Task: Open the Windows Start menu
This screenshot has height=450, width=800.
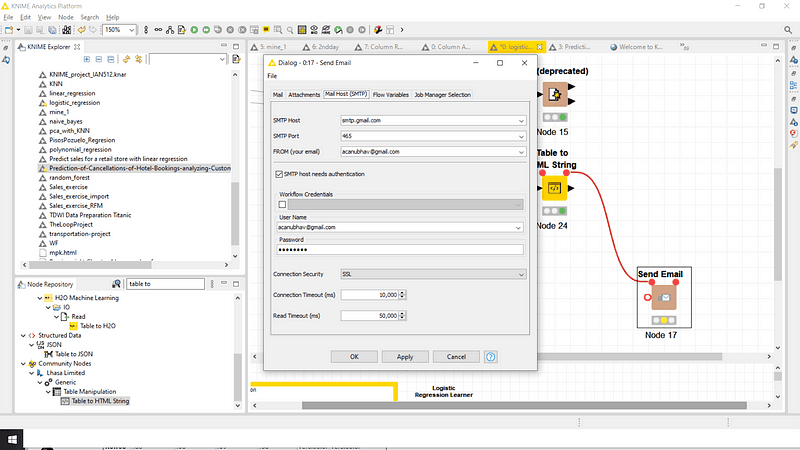Action: click(12, 439)
